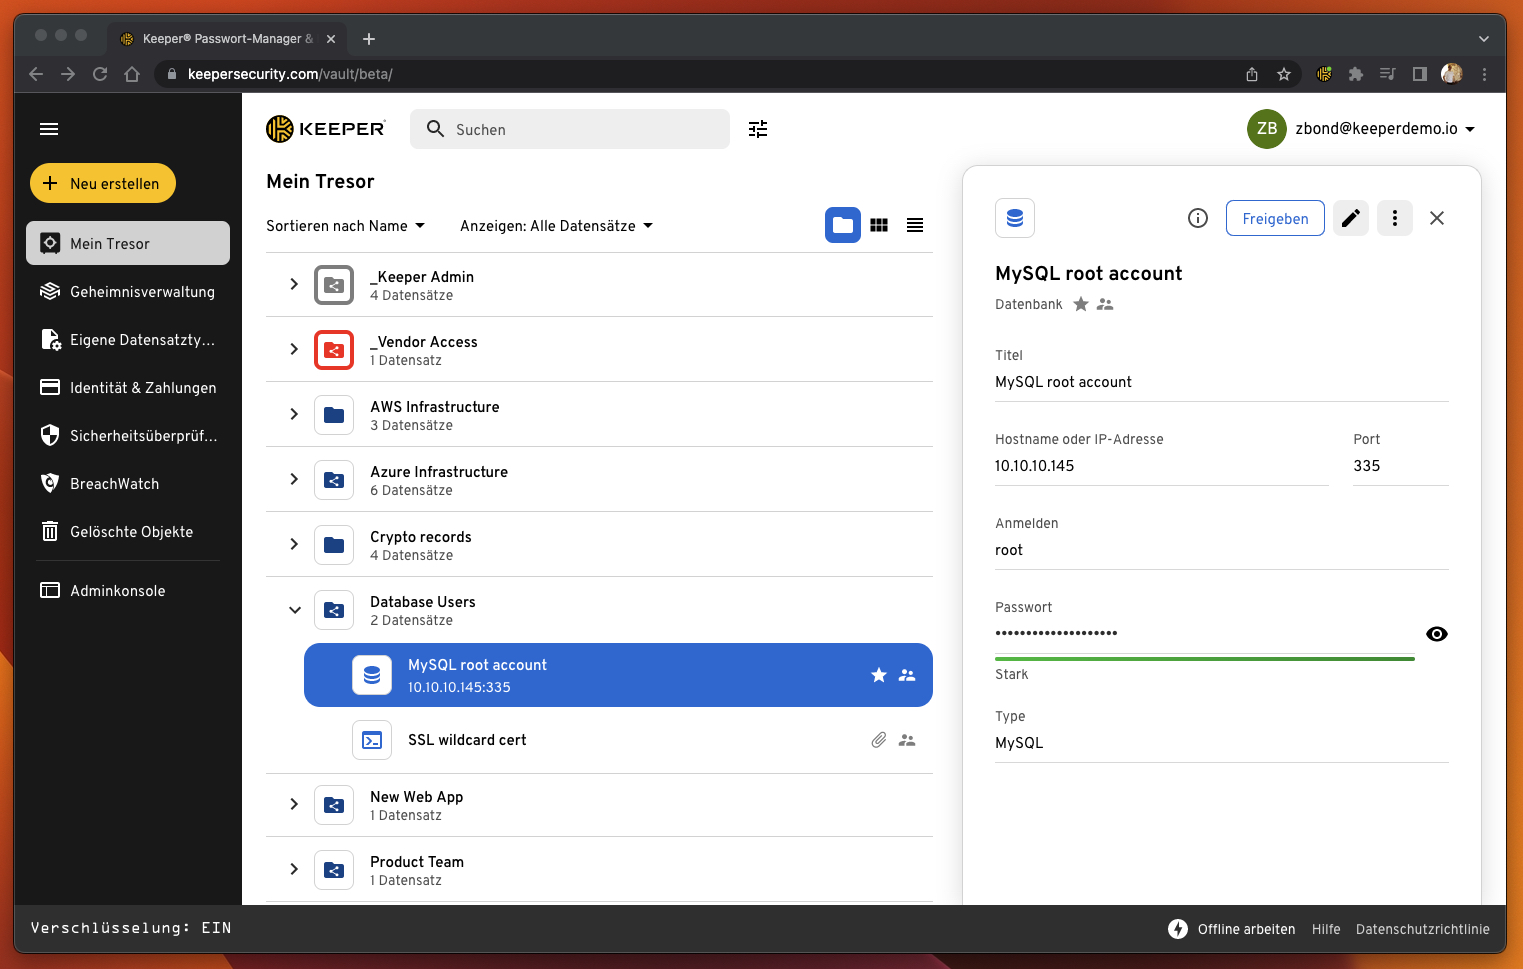Image resolution: width=1523 pixels, height=969 pixels.
Task: Click the database record type icon in detail panel
Action: tap(1015, 218)
